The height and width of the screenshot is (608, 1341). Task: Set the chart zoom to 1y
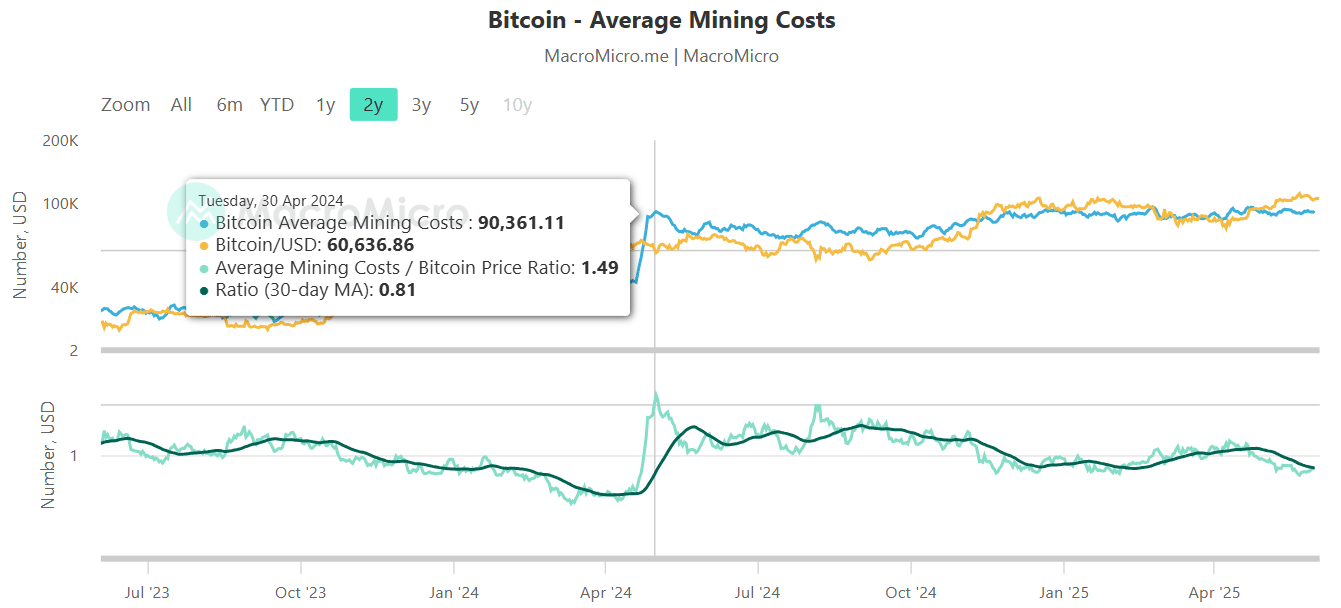click(325, 105)
